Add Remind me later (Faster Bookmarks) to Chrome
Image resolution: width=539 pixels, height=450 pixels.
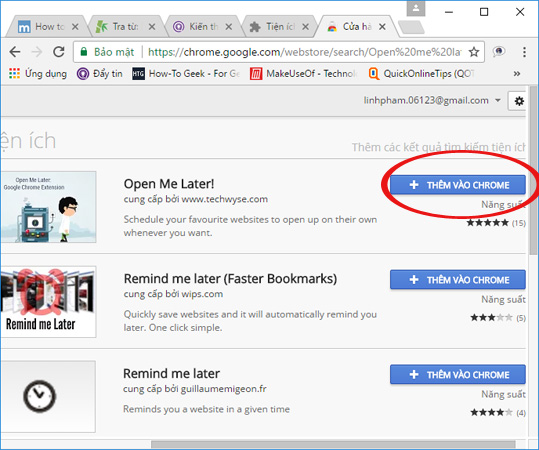coord(458,279)
